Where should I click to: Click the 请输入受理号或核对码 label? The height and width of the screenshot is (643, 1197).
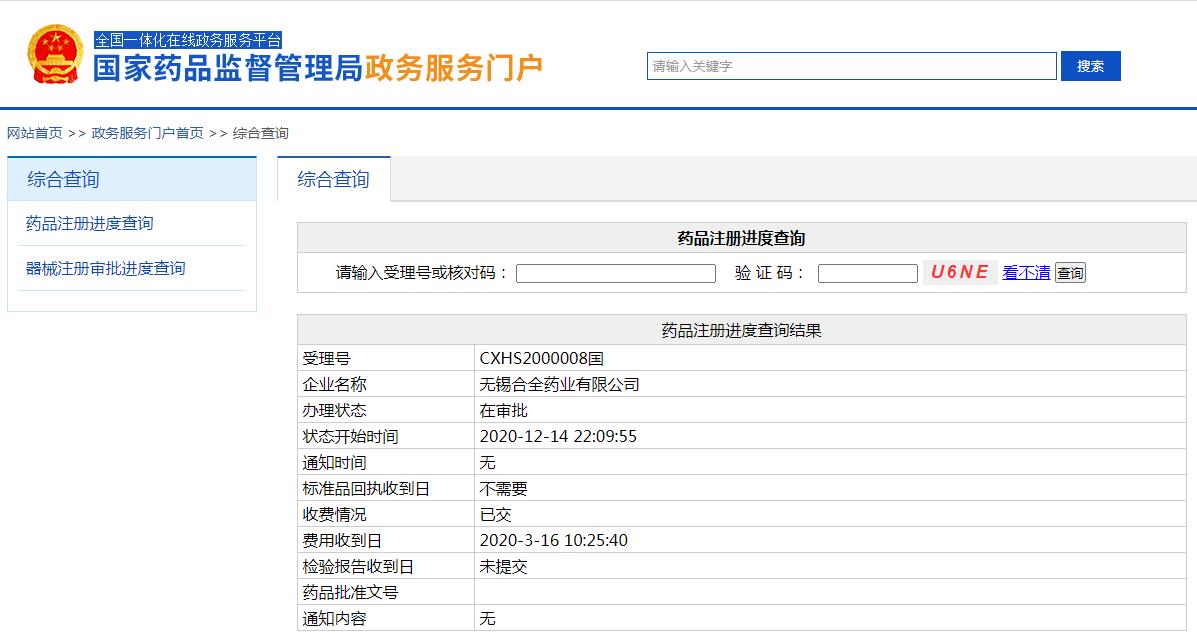coord(421,273)
